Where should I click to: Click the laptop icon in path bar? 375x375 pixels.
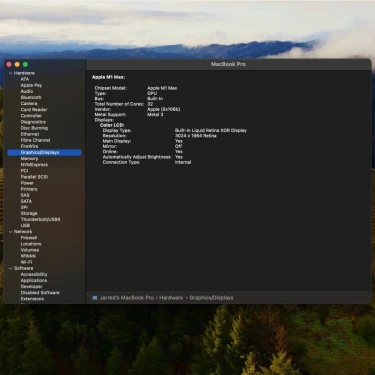point(95,298)
